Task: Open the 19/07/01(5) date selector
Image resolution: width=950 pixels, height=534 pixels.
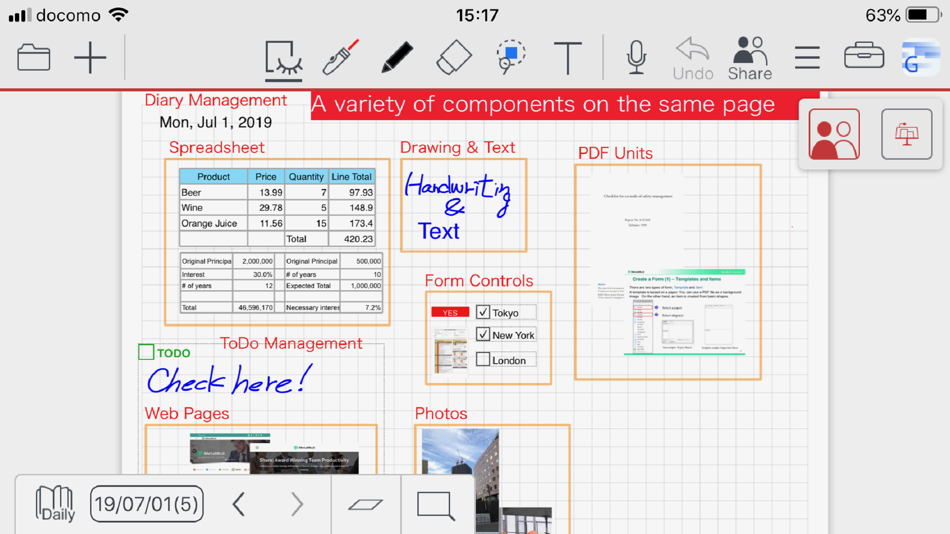Action: pyautogui.click(x=147, y=504)
